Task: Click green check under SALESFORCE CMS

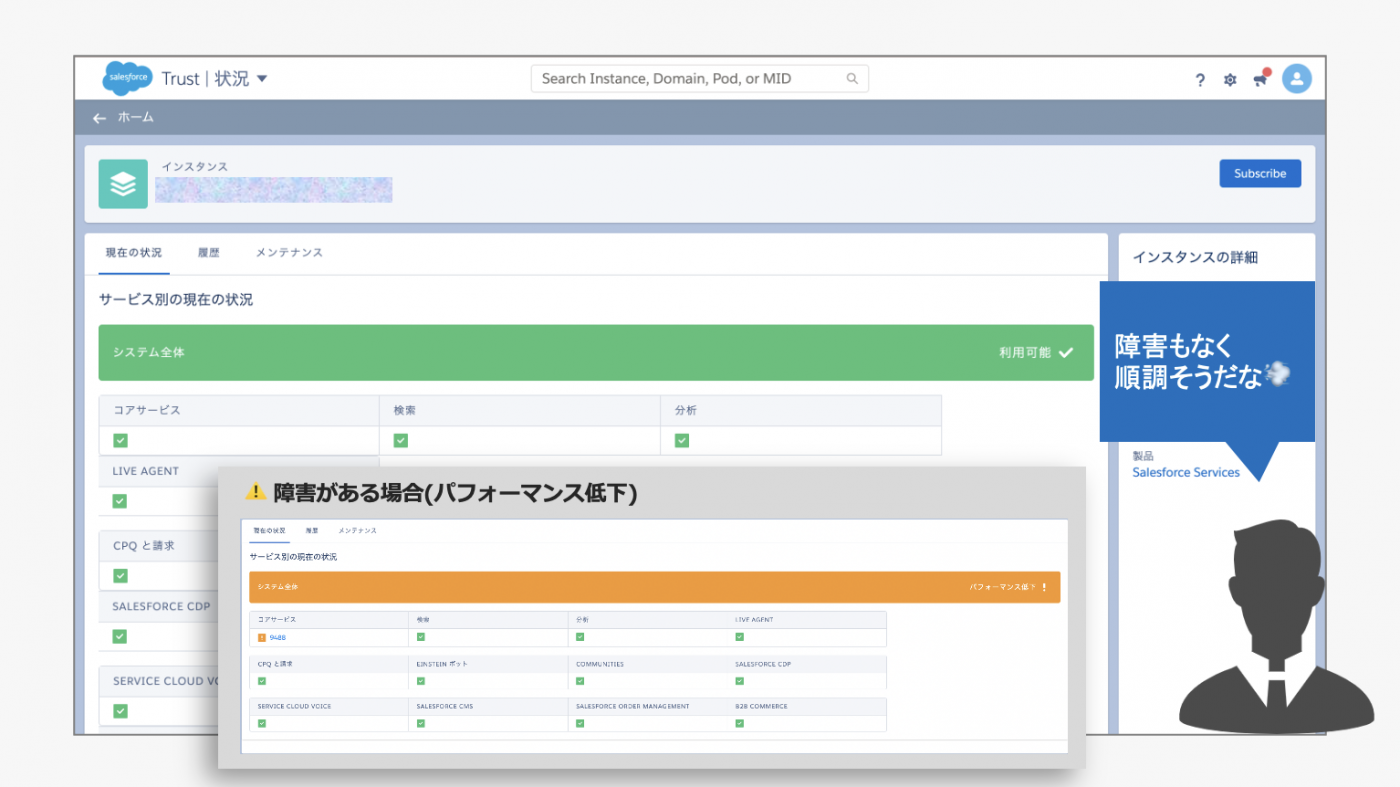Action: click(421, 723)
